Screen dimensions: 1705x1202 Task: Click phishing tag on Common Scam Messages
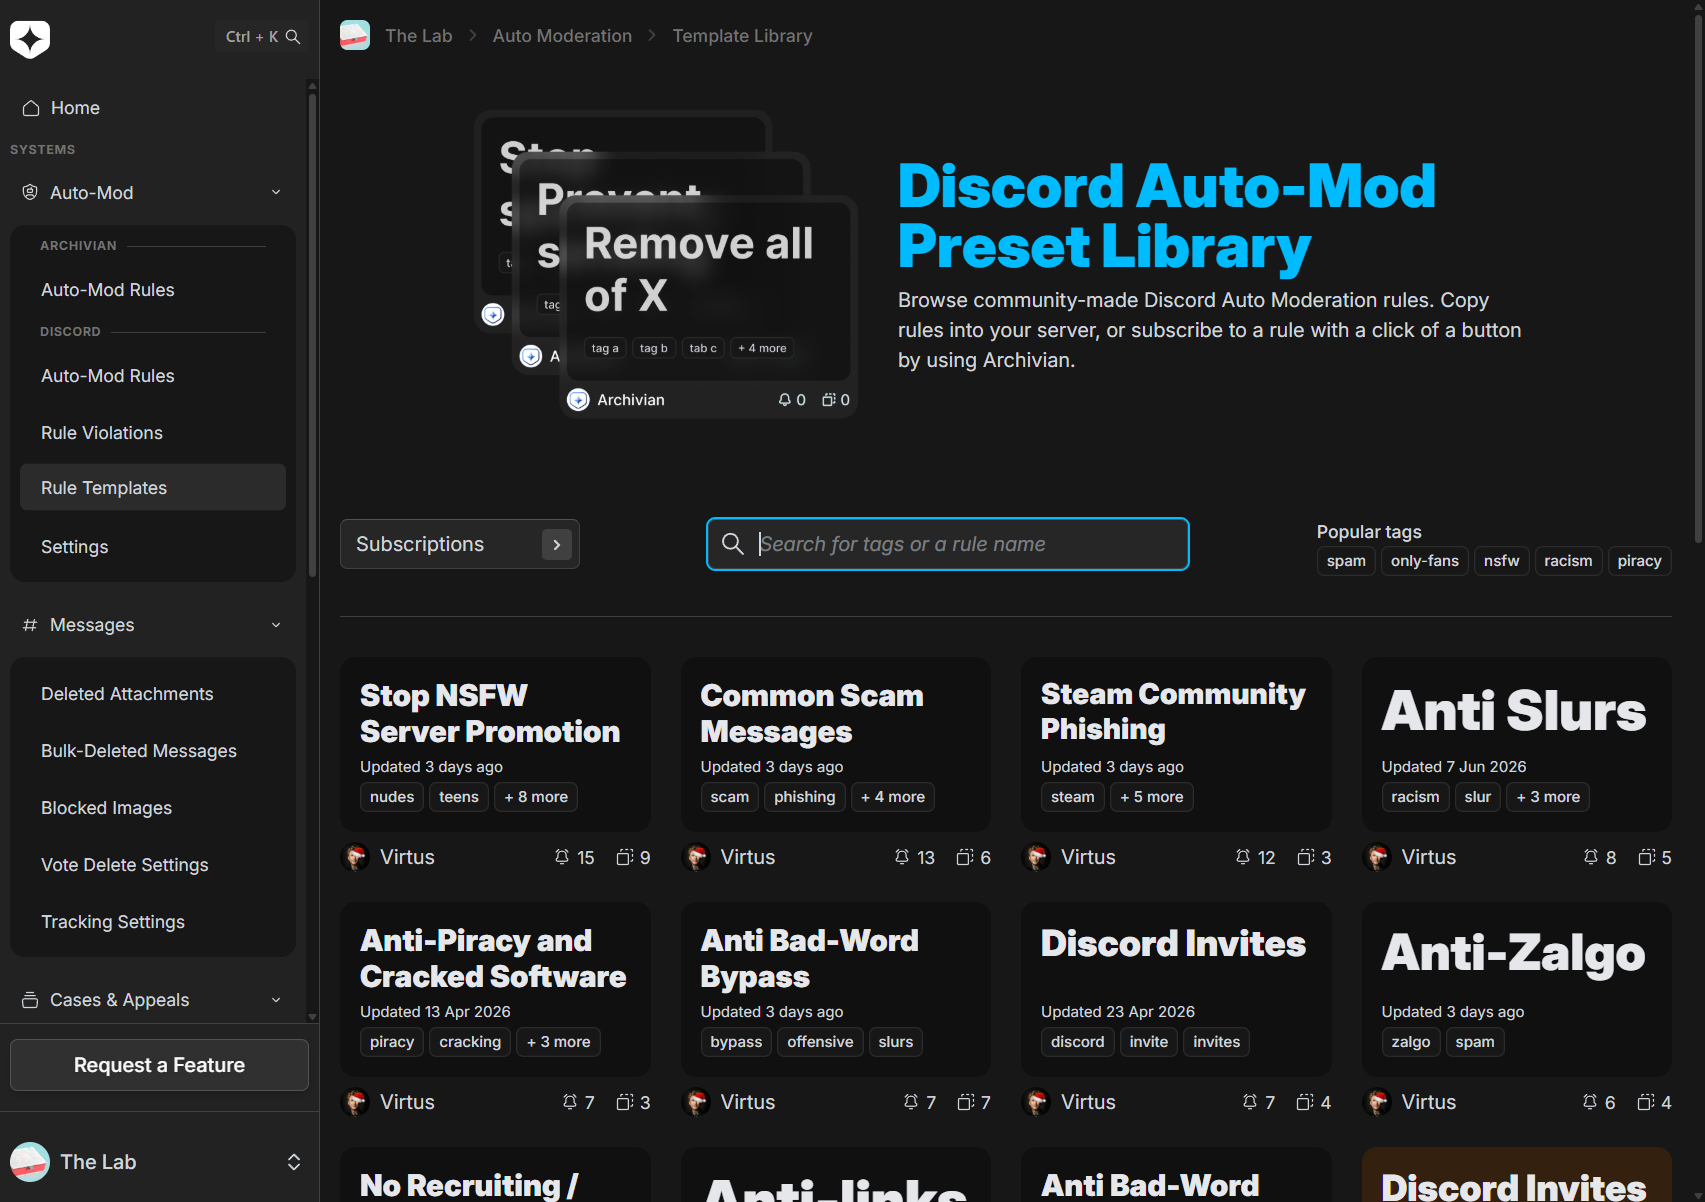(804, 797)
